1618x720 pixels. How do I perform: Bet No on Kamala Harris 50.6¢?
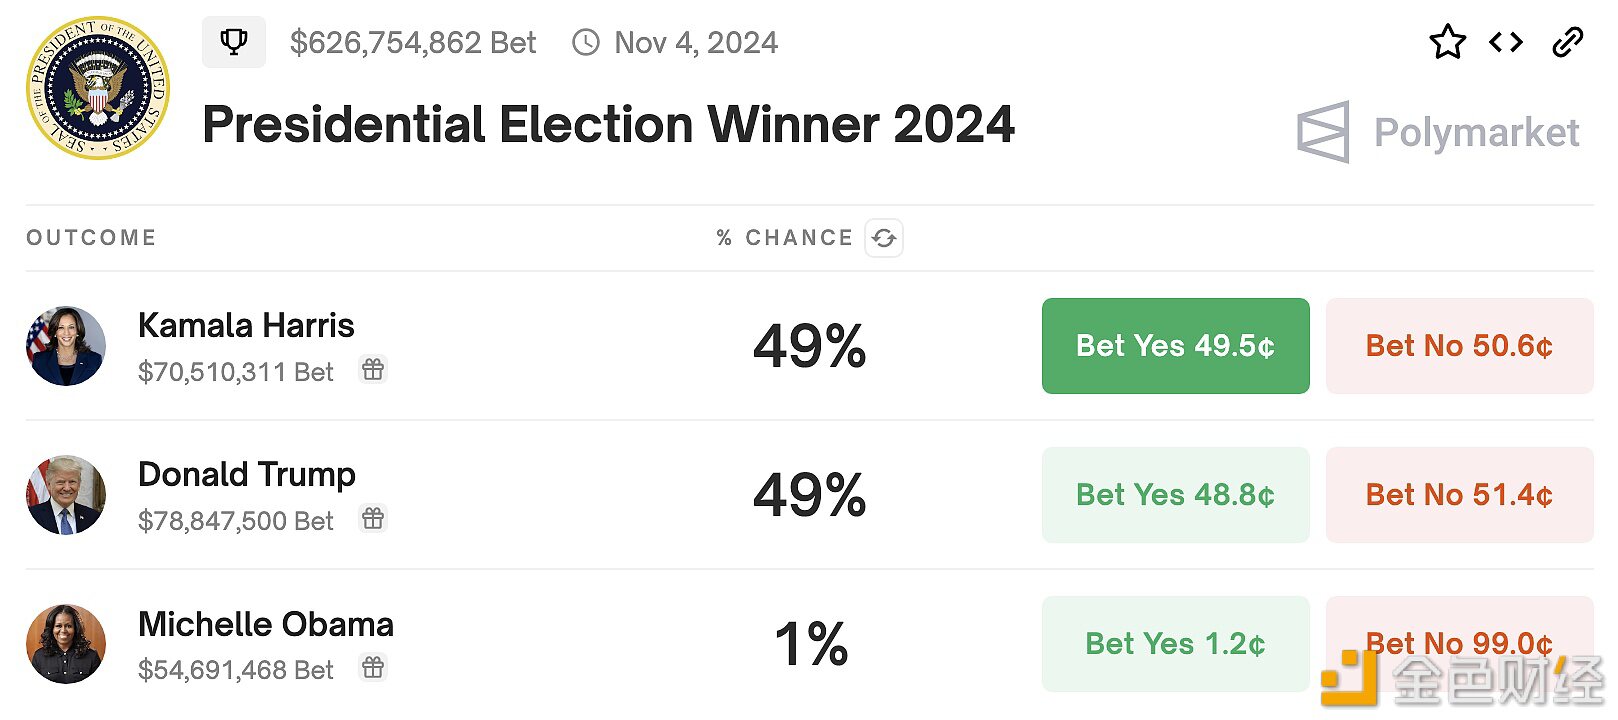(1459, 346)
